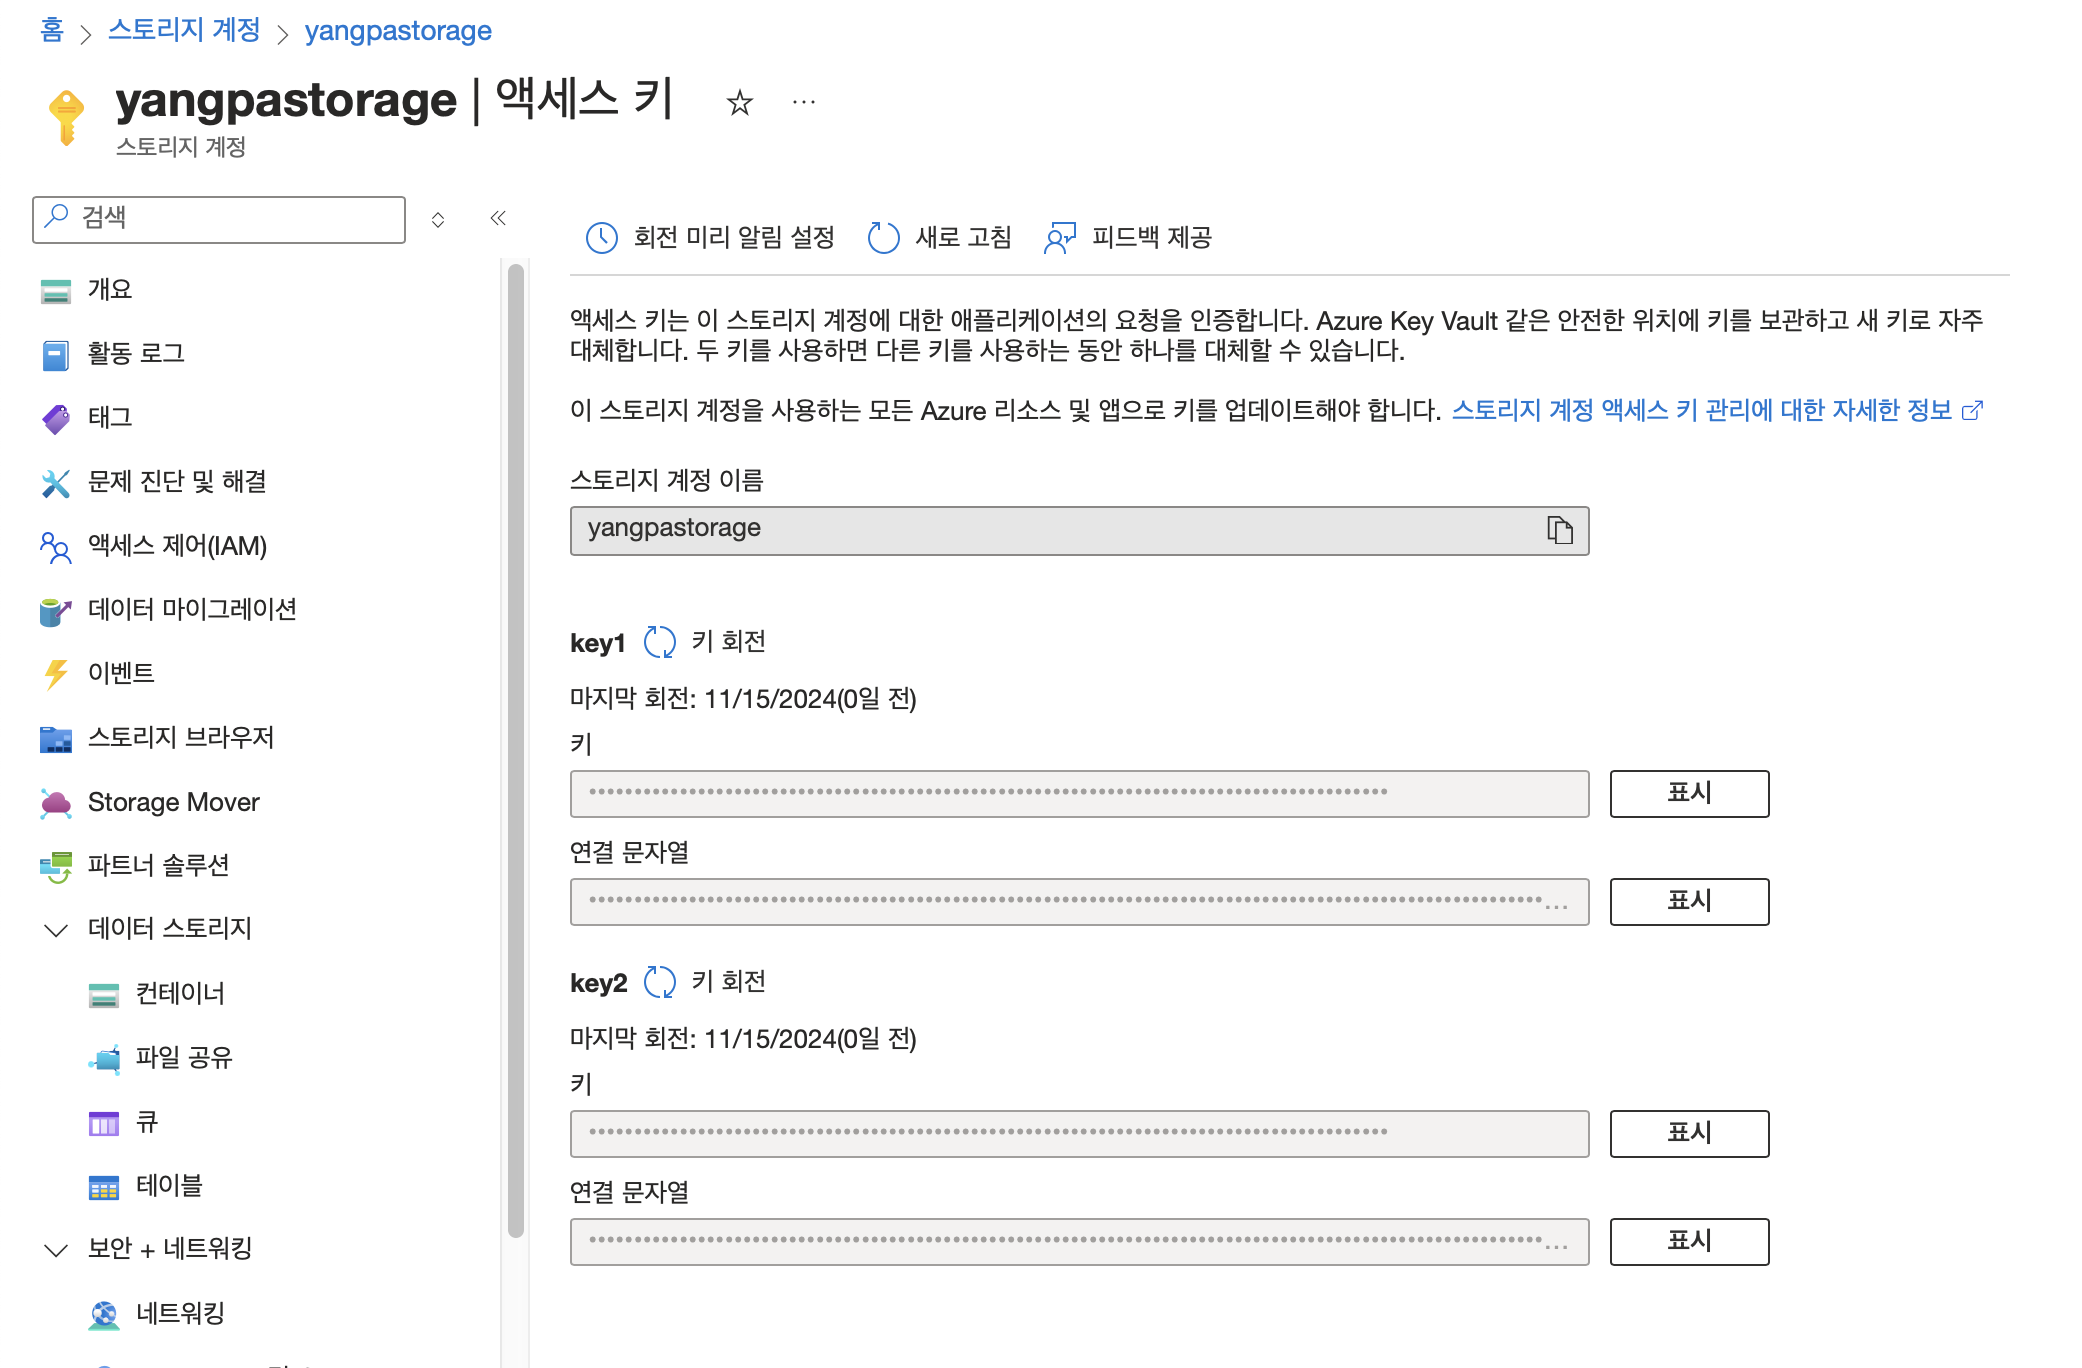Show the key1 key value
Viewport: 2082px width, 1368px height.
tap(1688, 794)
